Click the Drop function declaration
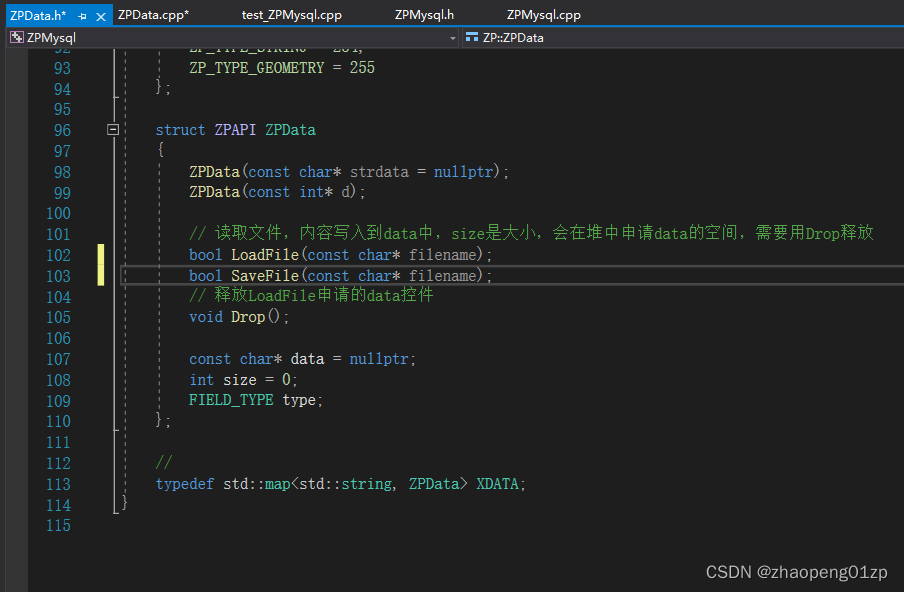Image resolution: width=904 pixels, height=592 pixels. click(x=248, y=317)
